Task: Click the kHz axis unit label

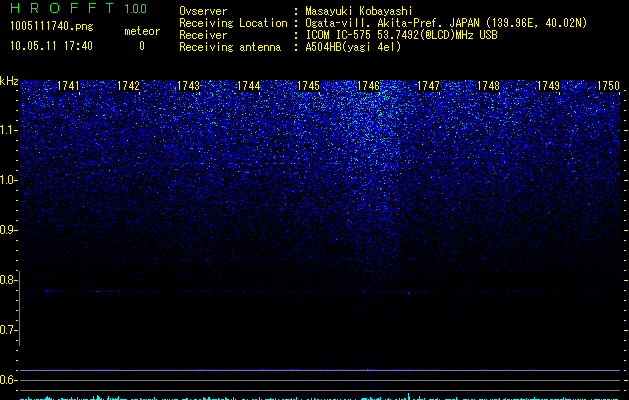Action: (9, 81)
